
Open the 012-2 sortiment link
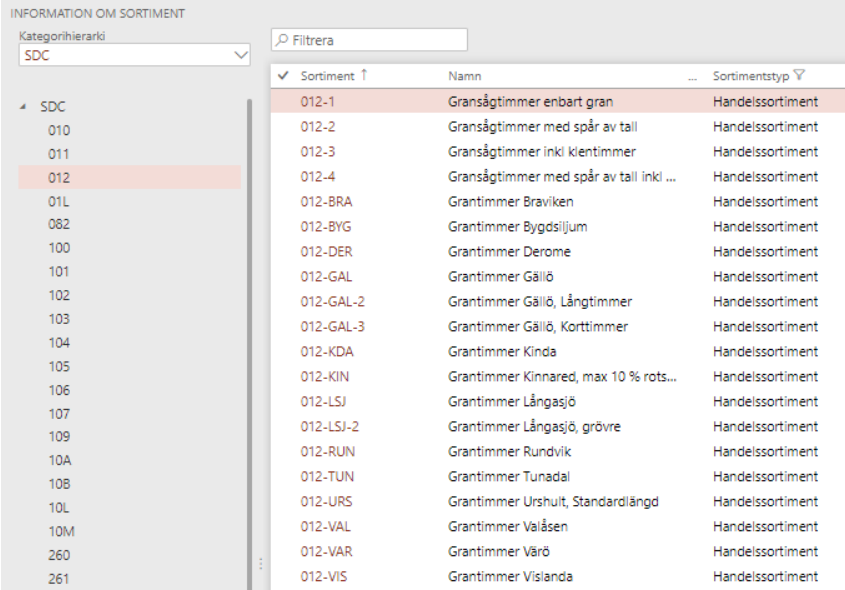click(317, 127)
